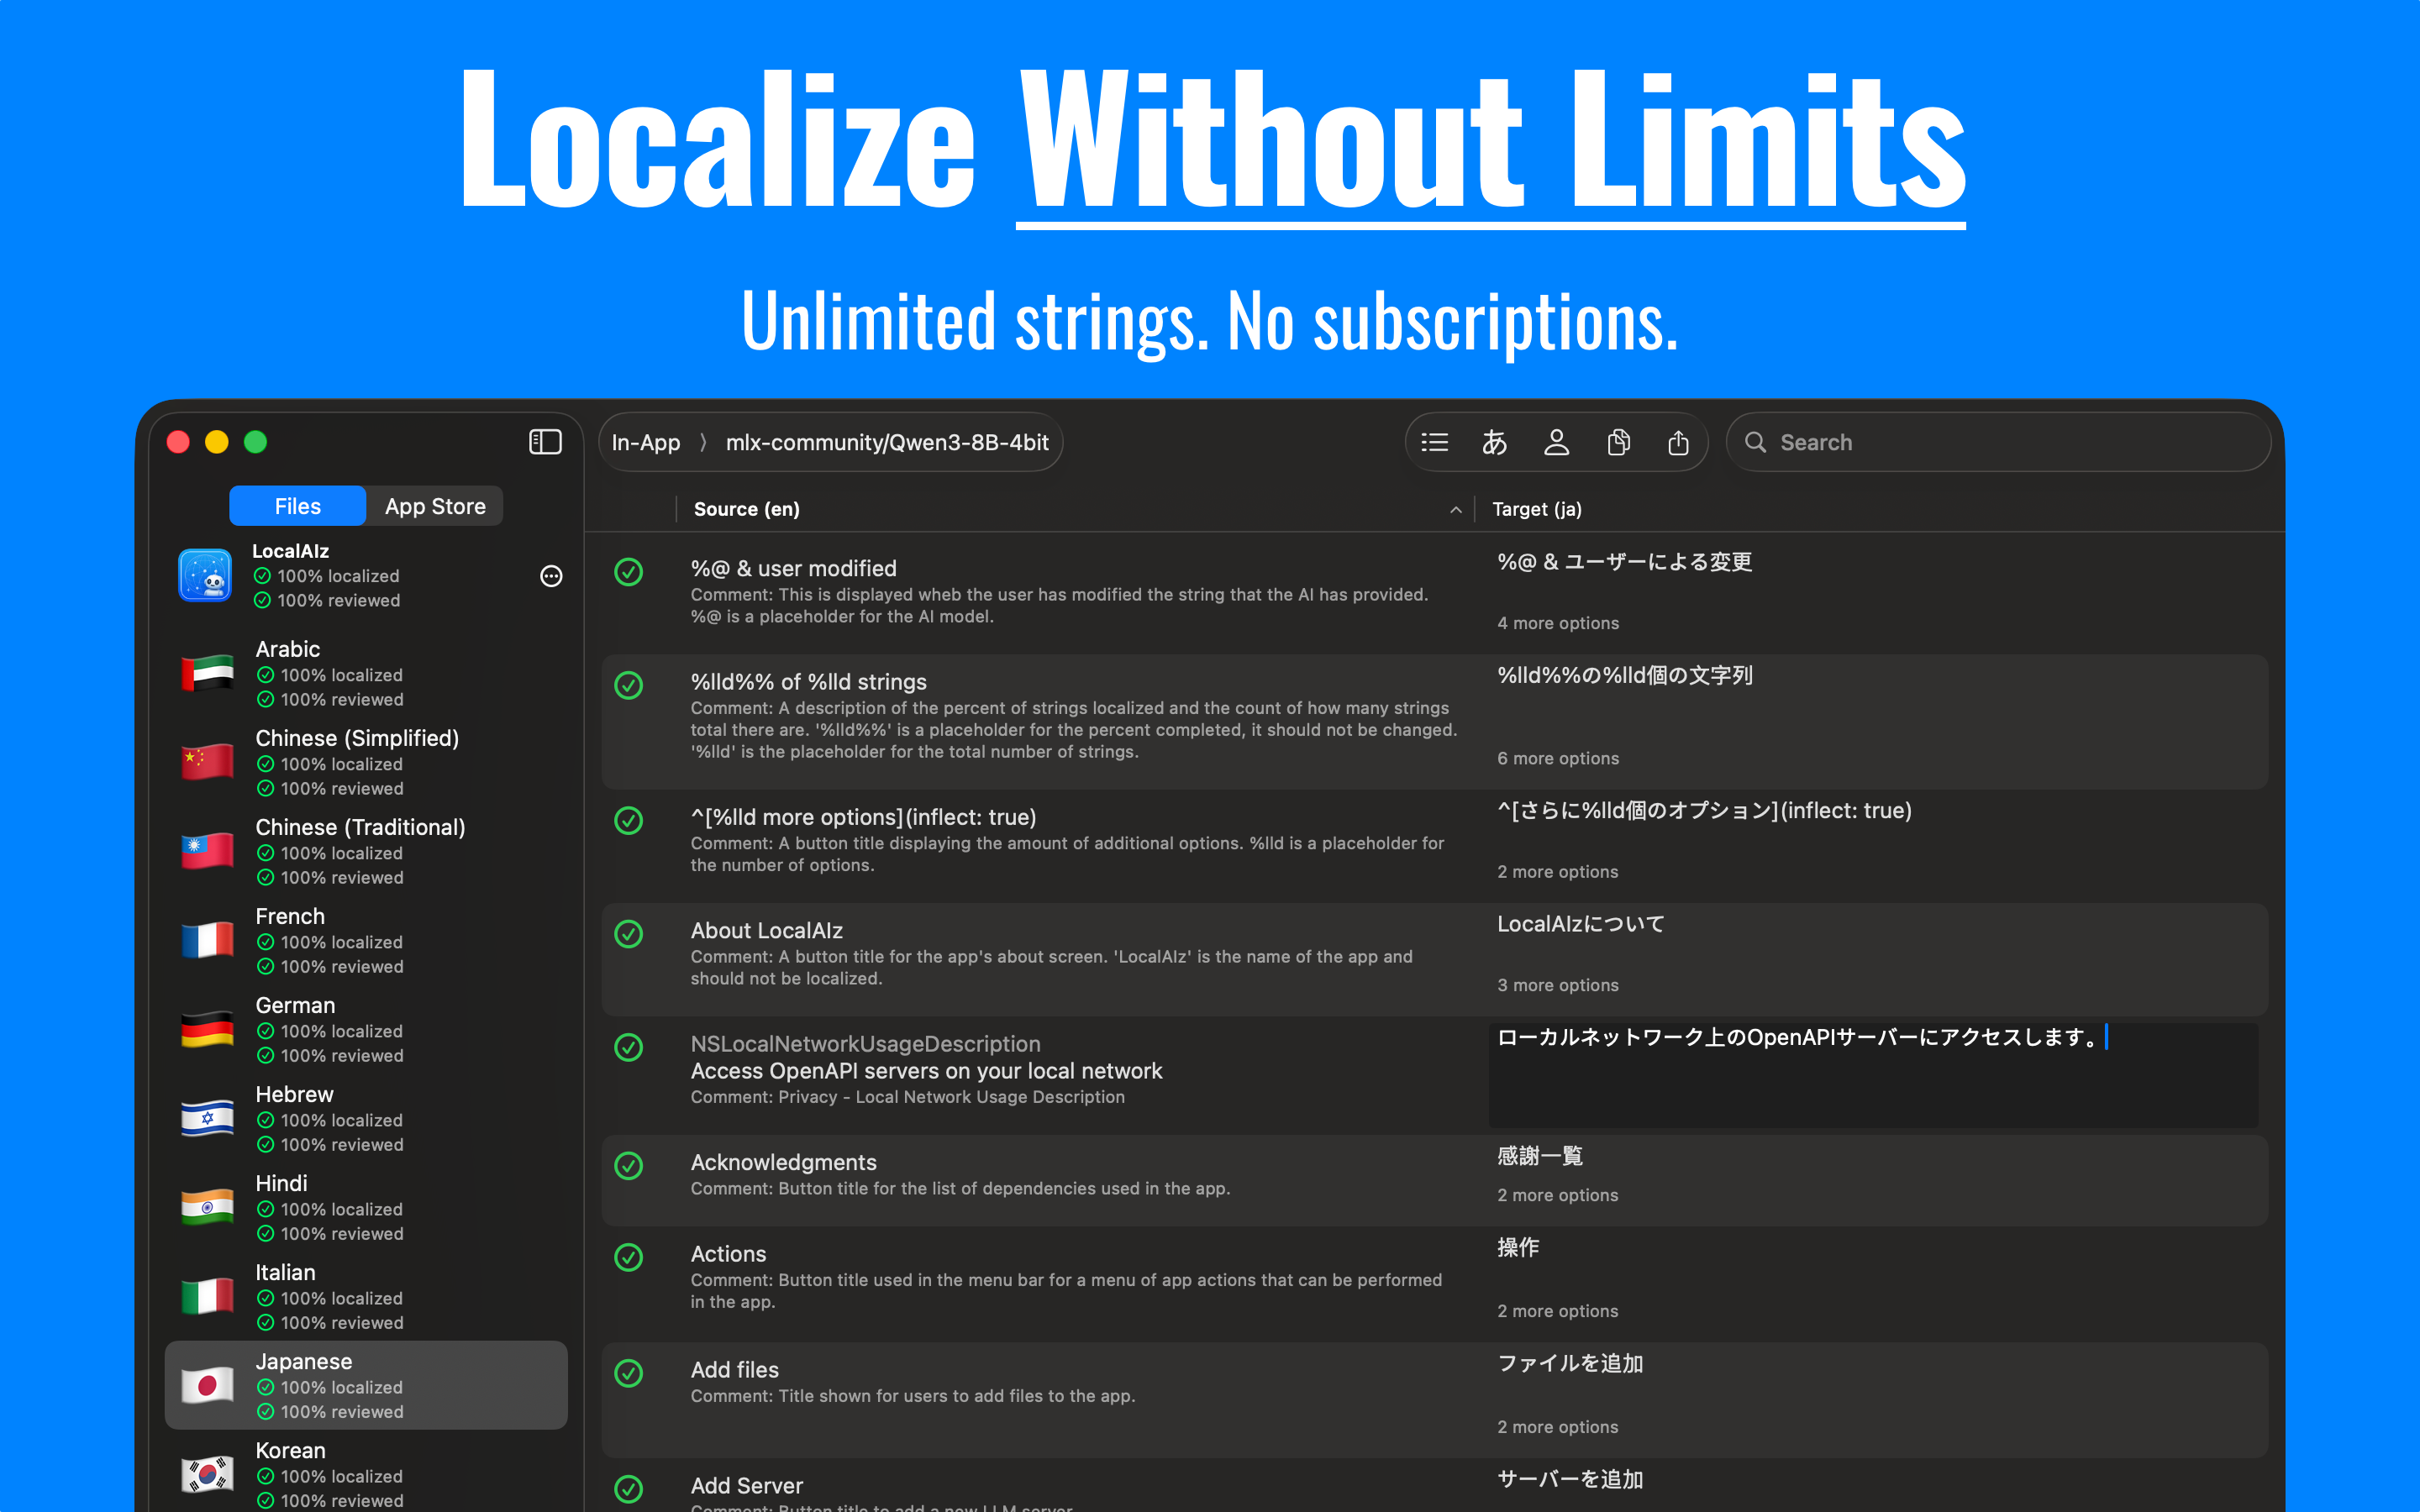Expand '6 more options' for %lld strings row
Image resolution: width=2420 pixels, height=1512 pixels.
1557,758
